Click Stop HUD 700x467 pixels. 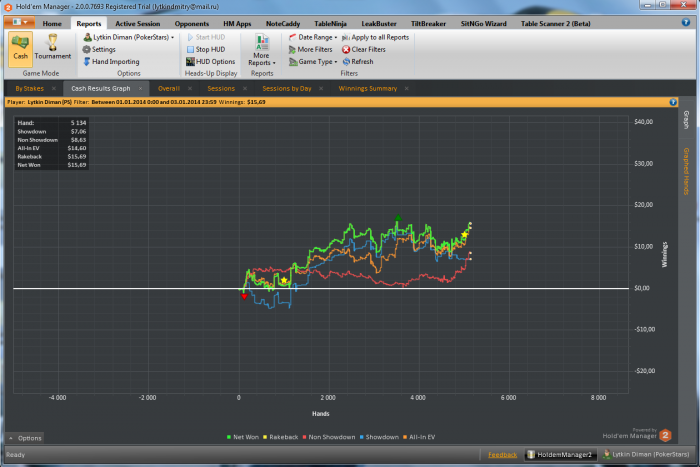(206, 50)
